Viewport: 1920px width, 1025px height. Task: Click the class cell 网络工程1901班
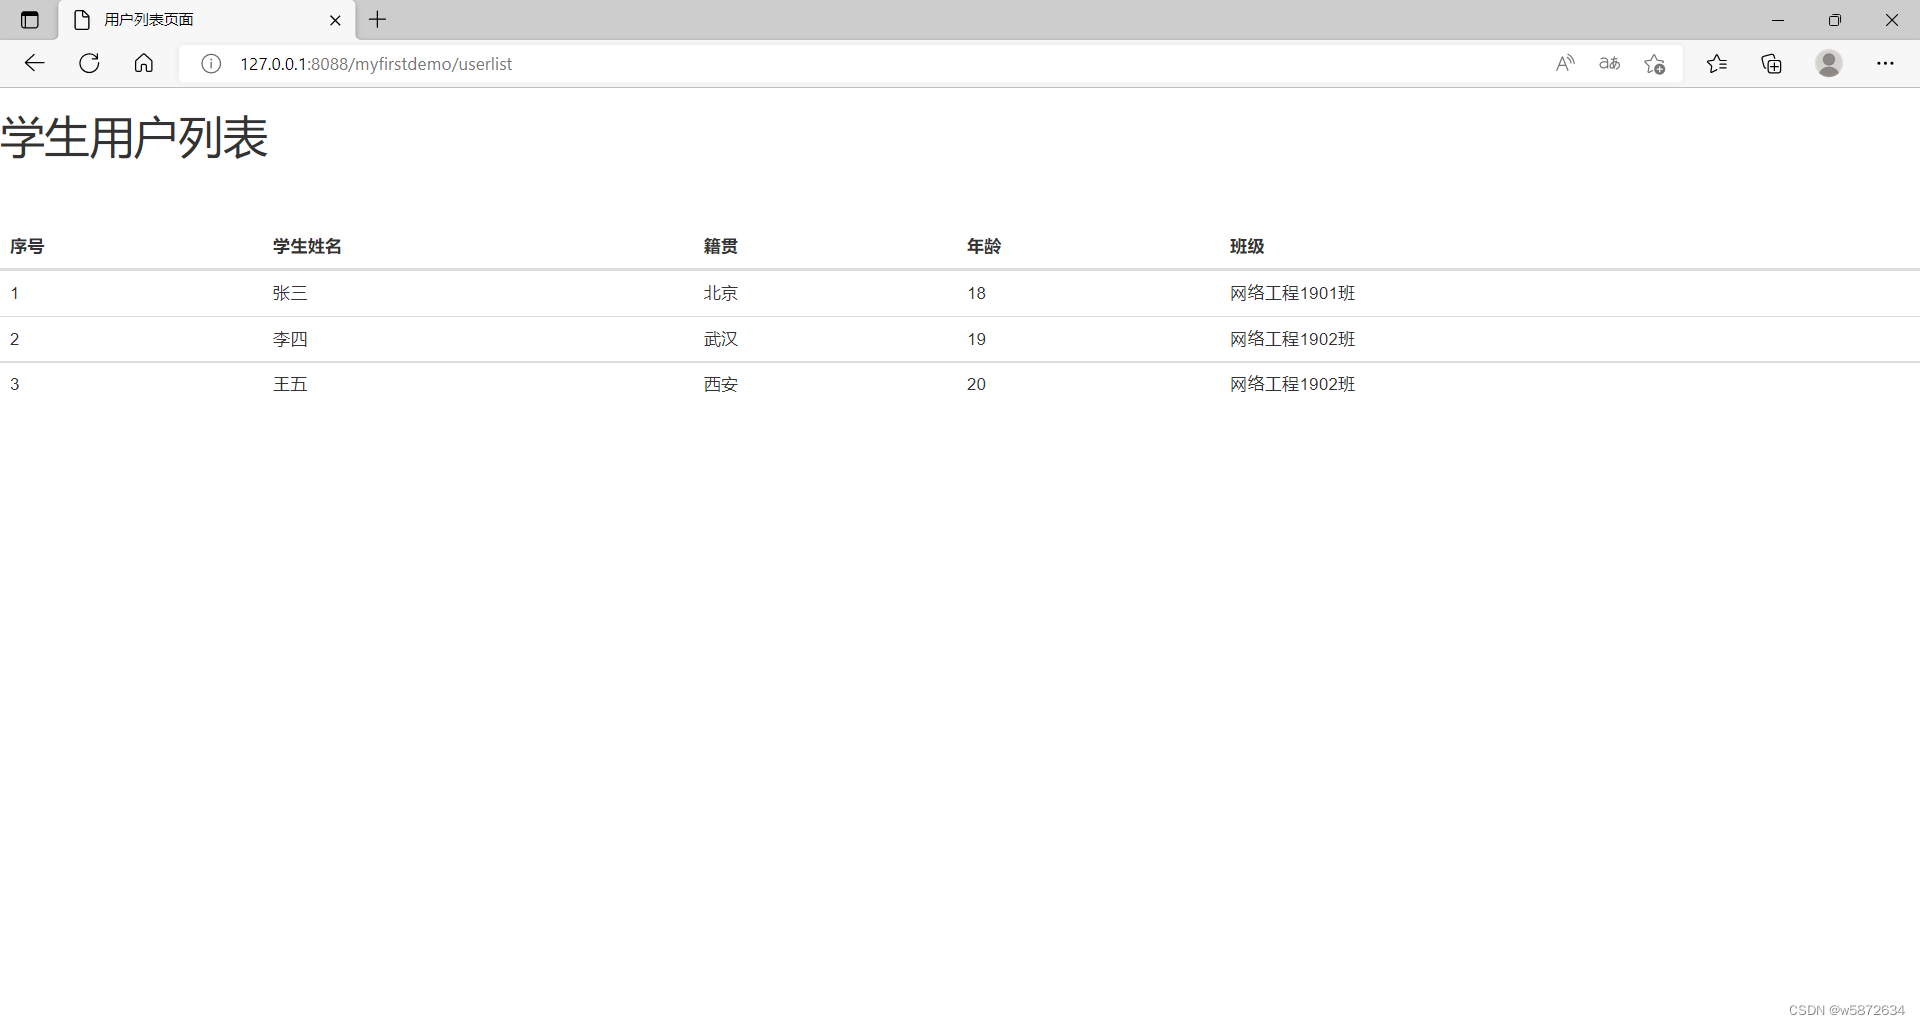[x=1292, y=293]
